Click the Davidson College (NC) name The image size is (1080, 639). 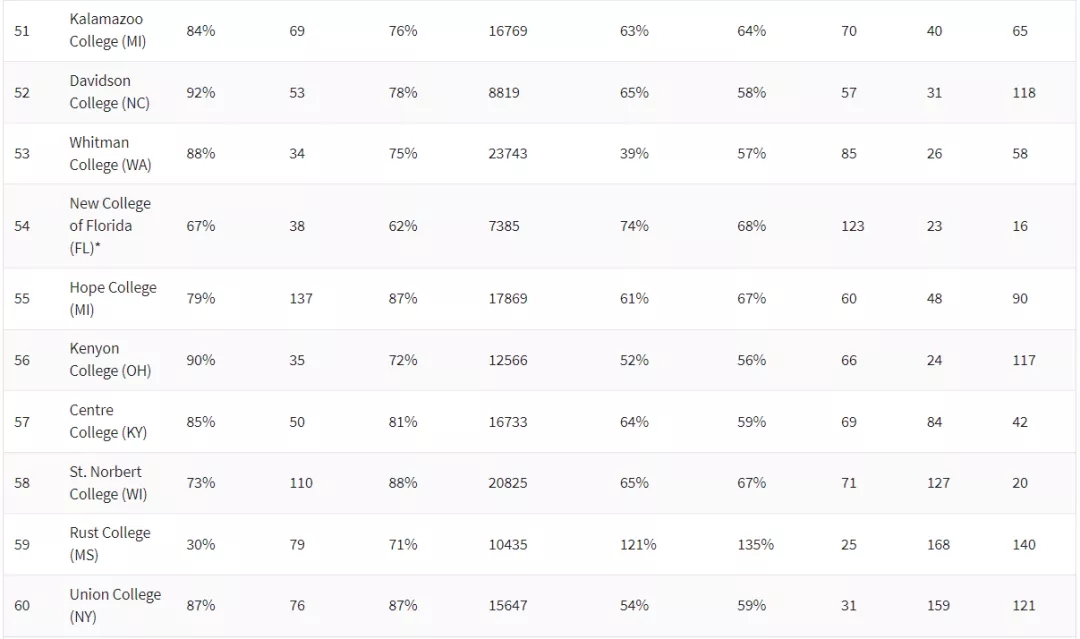(x=108, y=92)
